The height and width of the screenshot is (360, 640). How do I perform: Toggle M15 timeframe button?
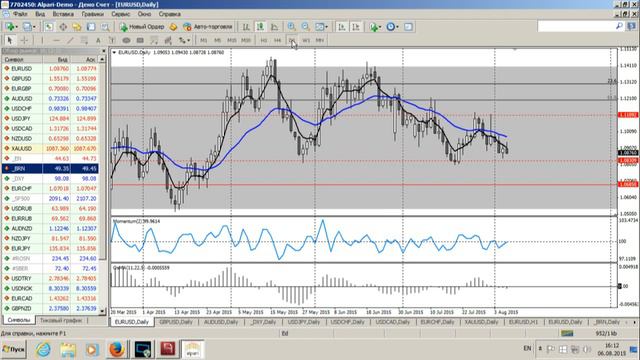[231, 40]
